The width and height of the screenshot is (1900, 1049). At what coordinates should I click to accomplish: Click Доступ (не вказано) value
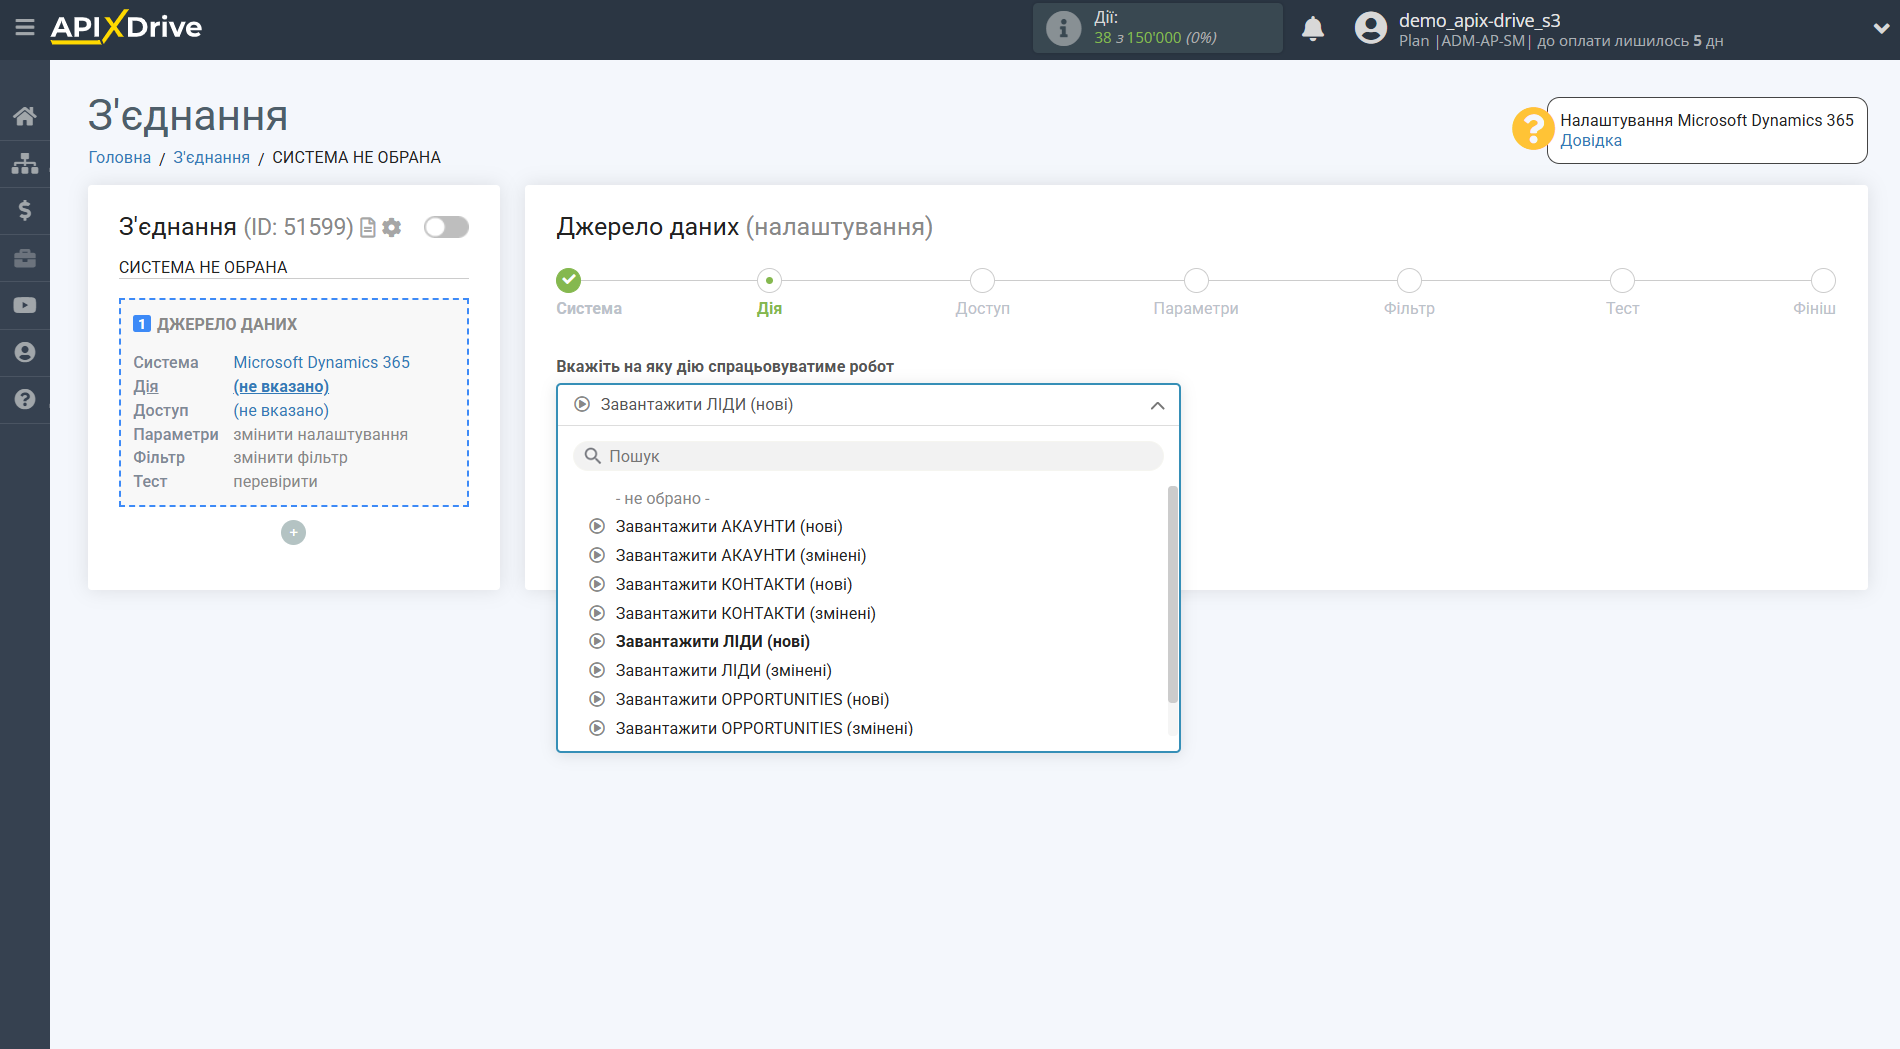click(x=281, y=410)
